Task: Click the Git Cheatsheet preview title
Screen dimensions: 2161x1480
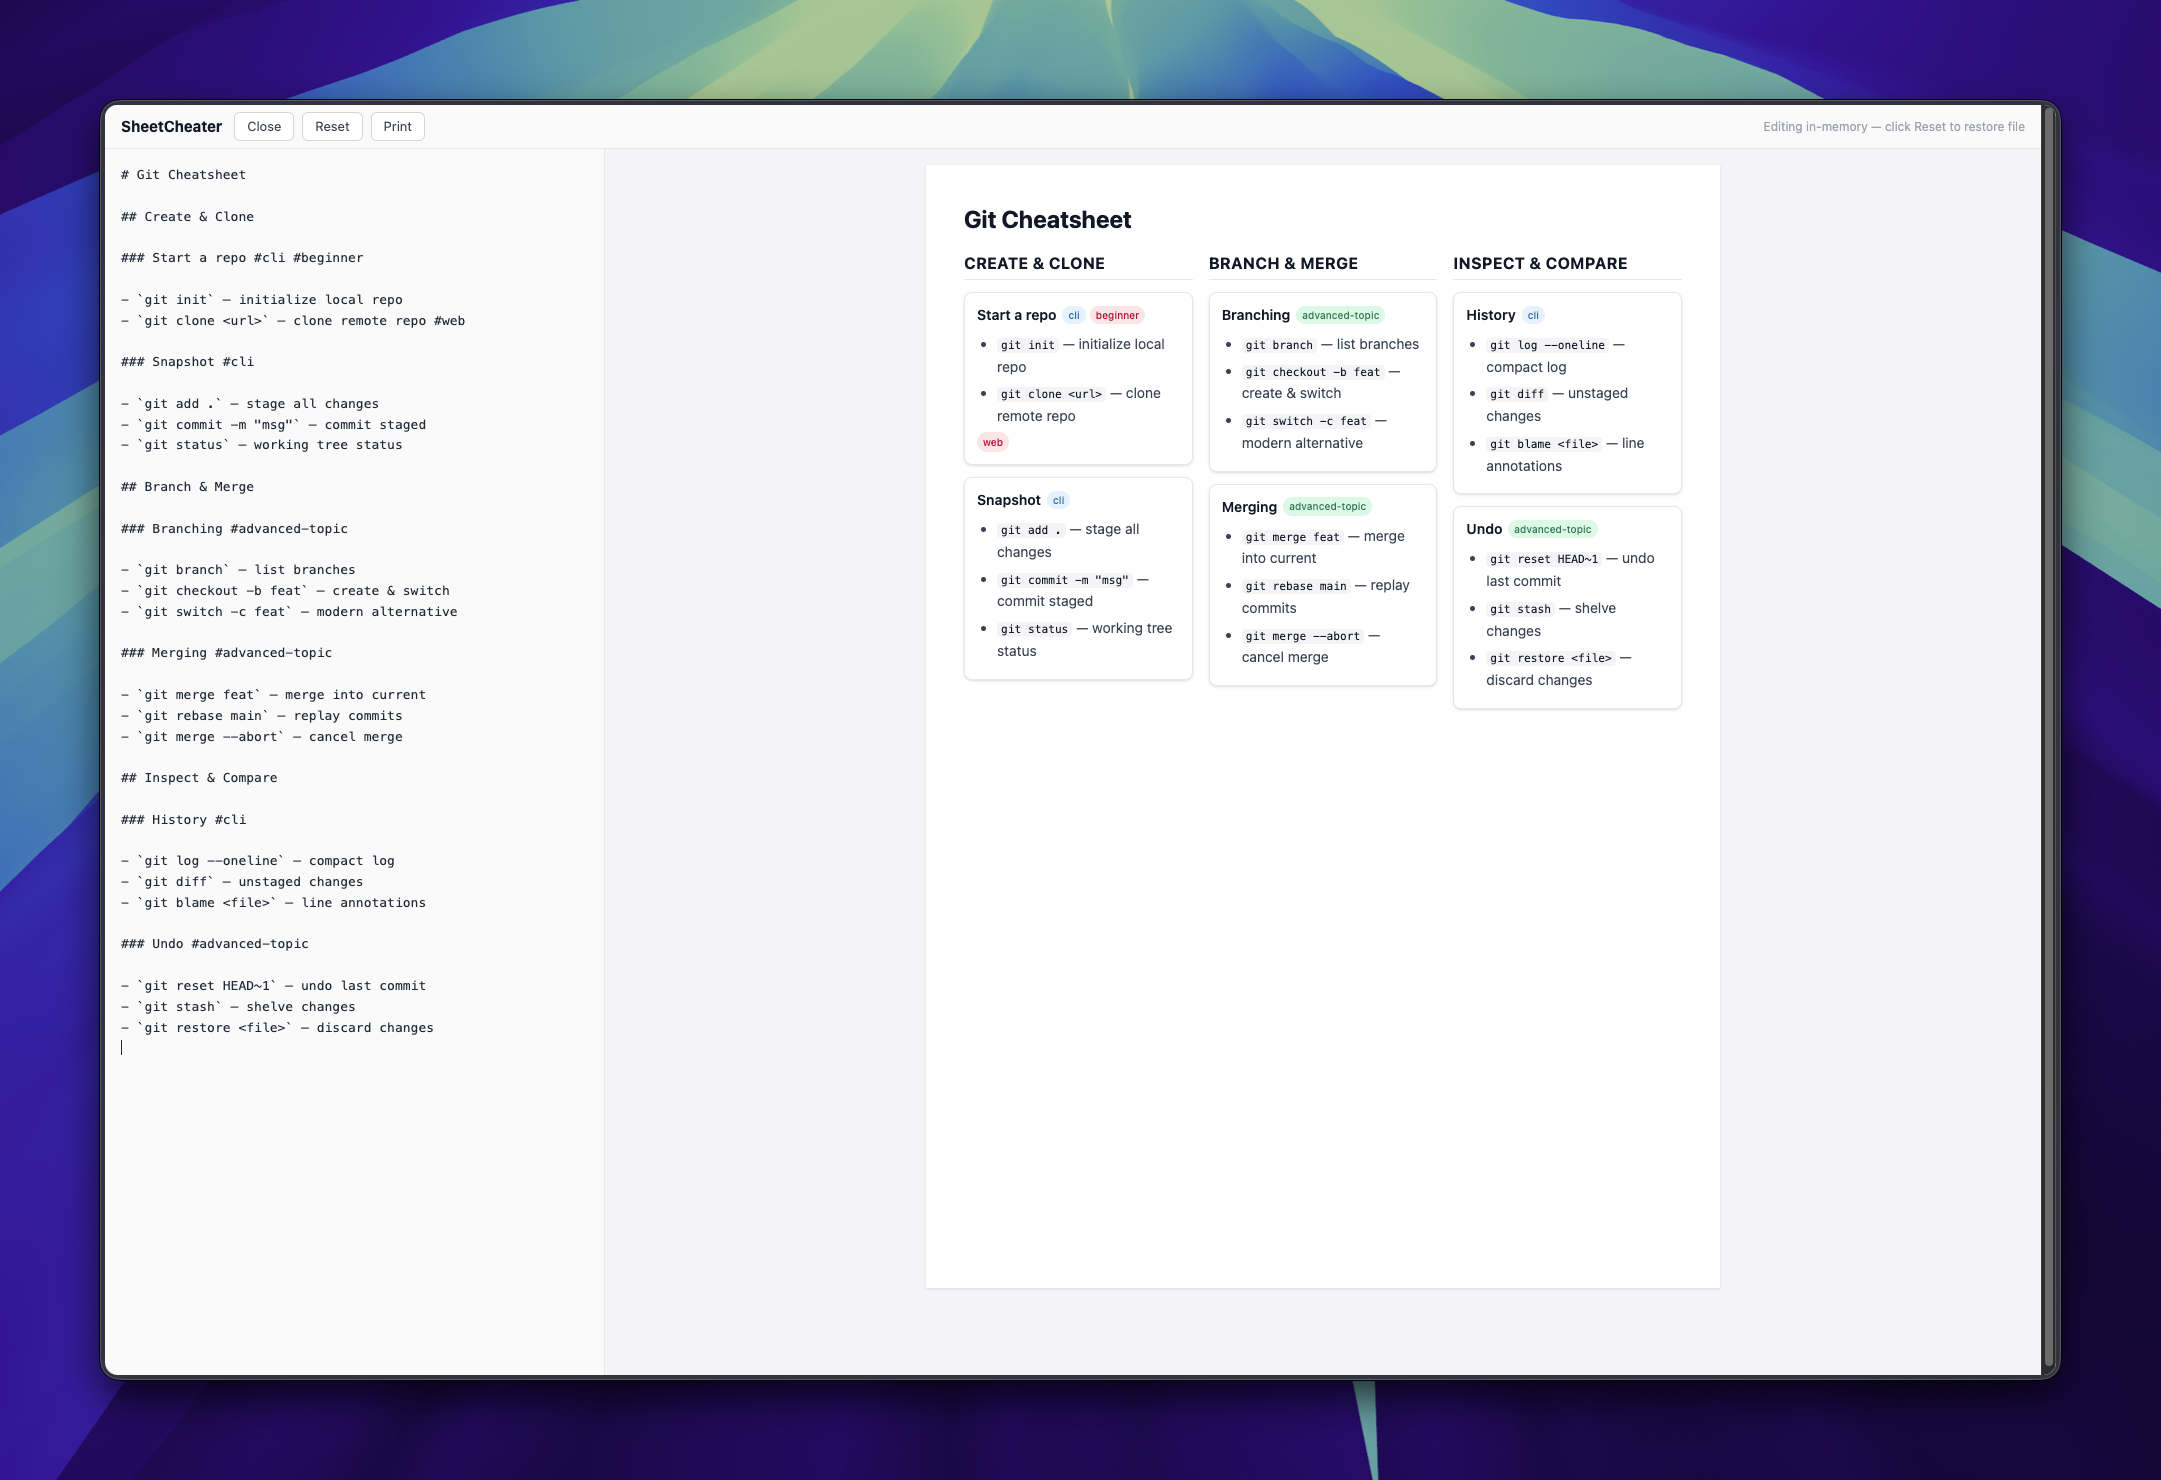Action: 1047,220
